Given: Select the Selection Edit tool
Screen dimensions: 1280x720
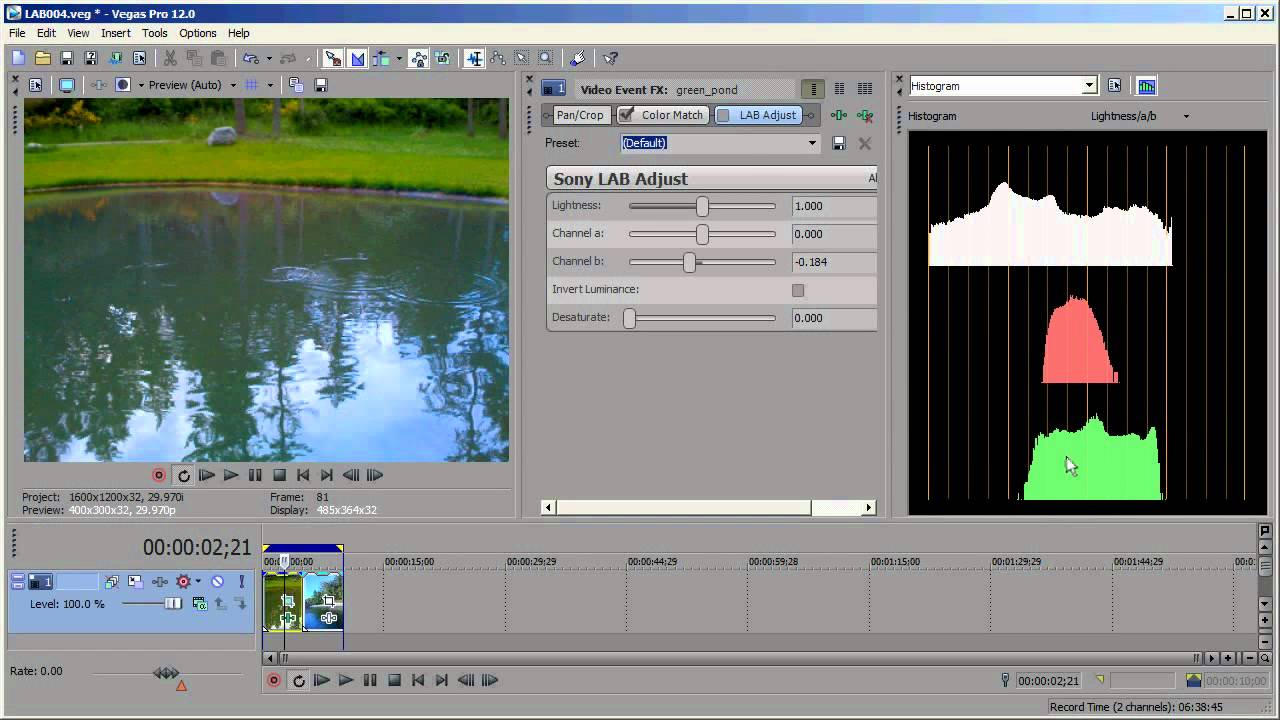Looking at the screenshot, I should [521, 59].
